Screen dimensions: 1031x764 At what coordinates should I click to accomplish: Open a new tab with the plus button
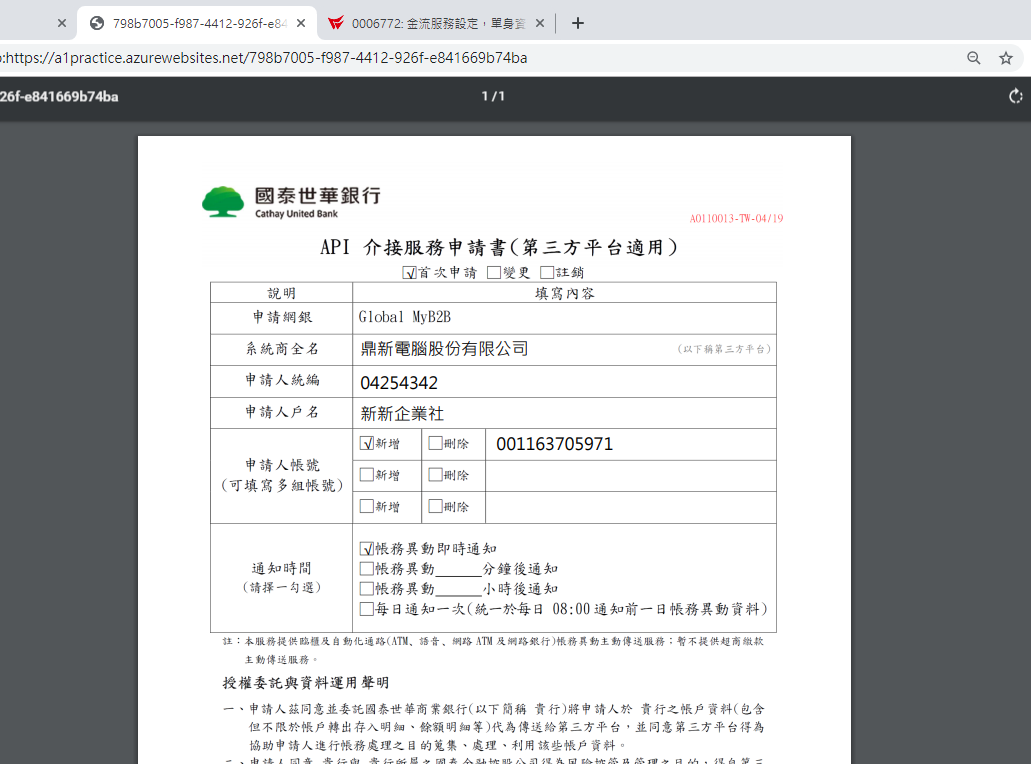(x=577, y=23)
